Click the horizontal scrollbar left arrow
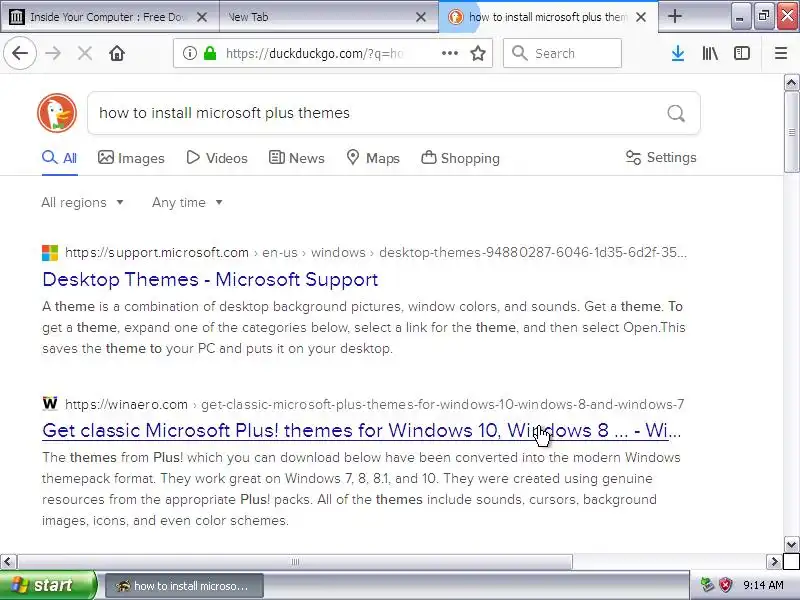 click(7, 562)
